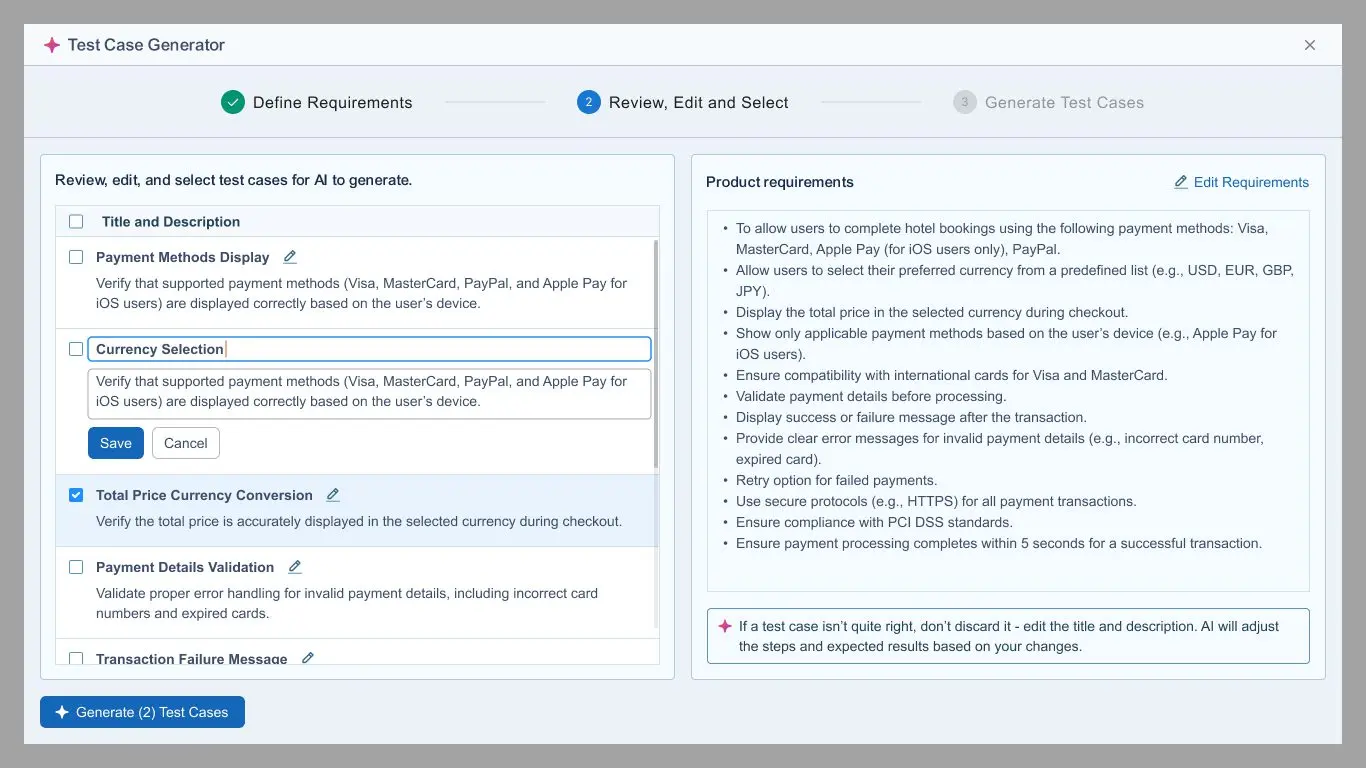Edit the Total Price Currency Conversion title
Viewport: 1366px width, 768px height.
point(333,495)
